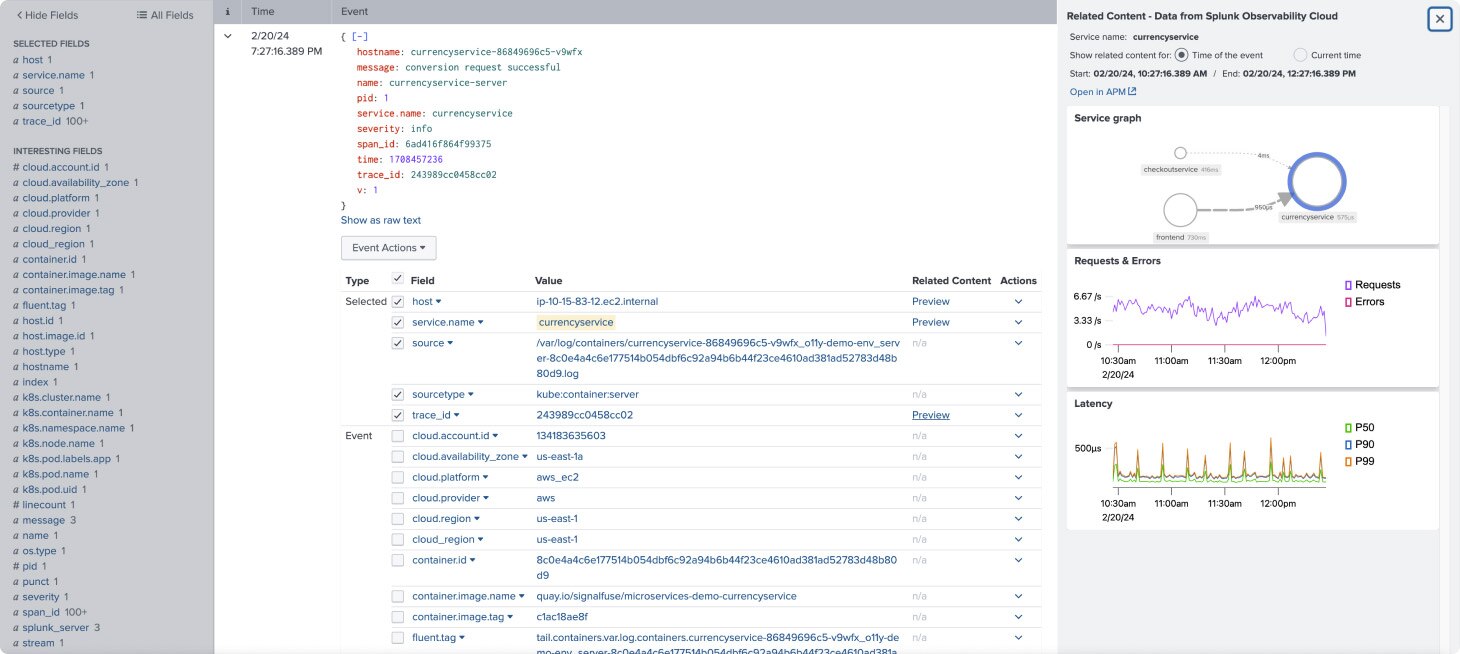The width and height of the screenshot is (1460, 654).
Task: Select the Current time radio button
Action: click(x=1299, y=54)
